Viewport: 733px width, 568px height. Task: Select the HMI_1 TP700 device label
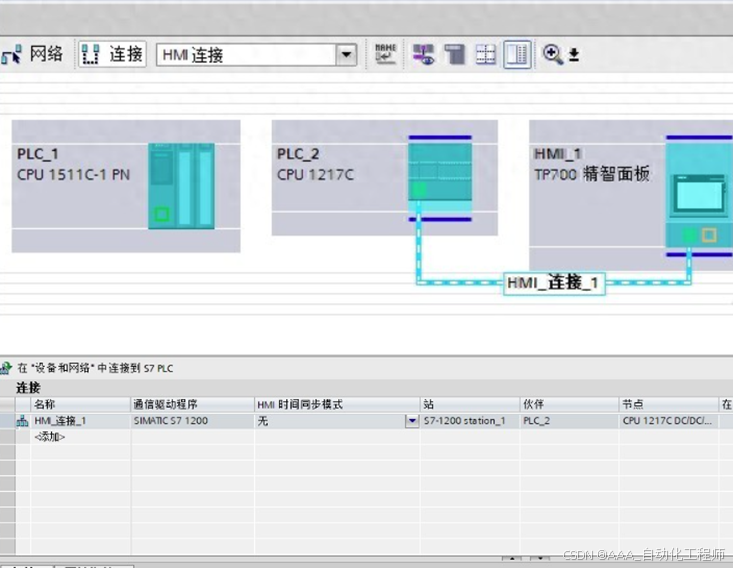tap(591, 164)
